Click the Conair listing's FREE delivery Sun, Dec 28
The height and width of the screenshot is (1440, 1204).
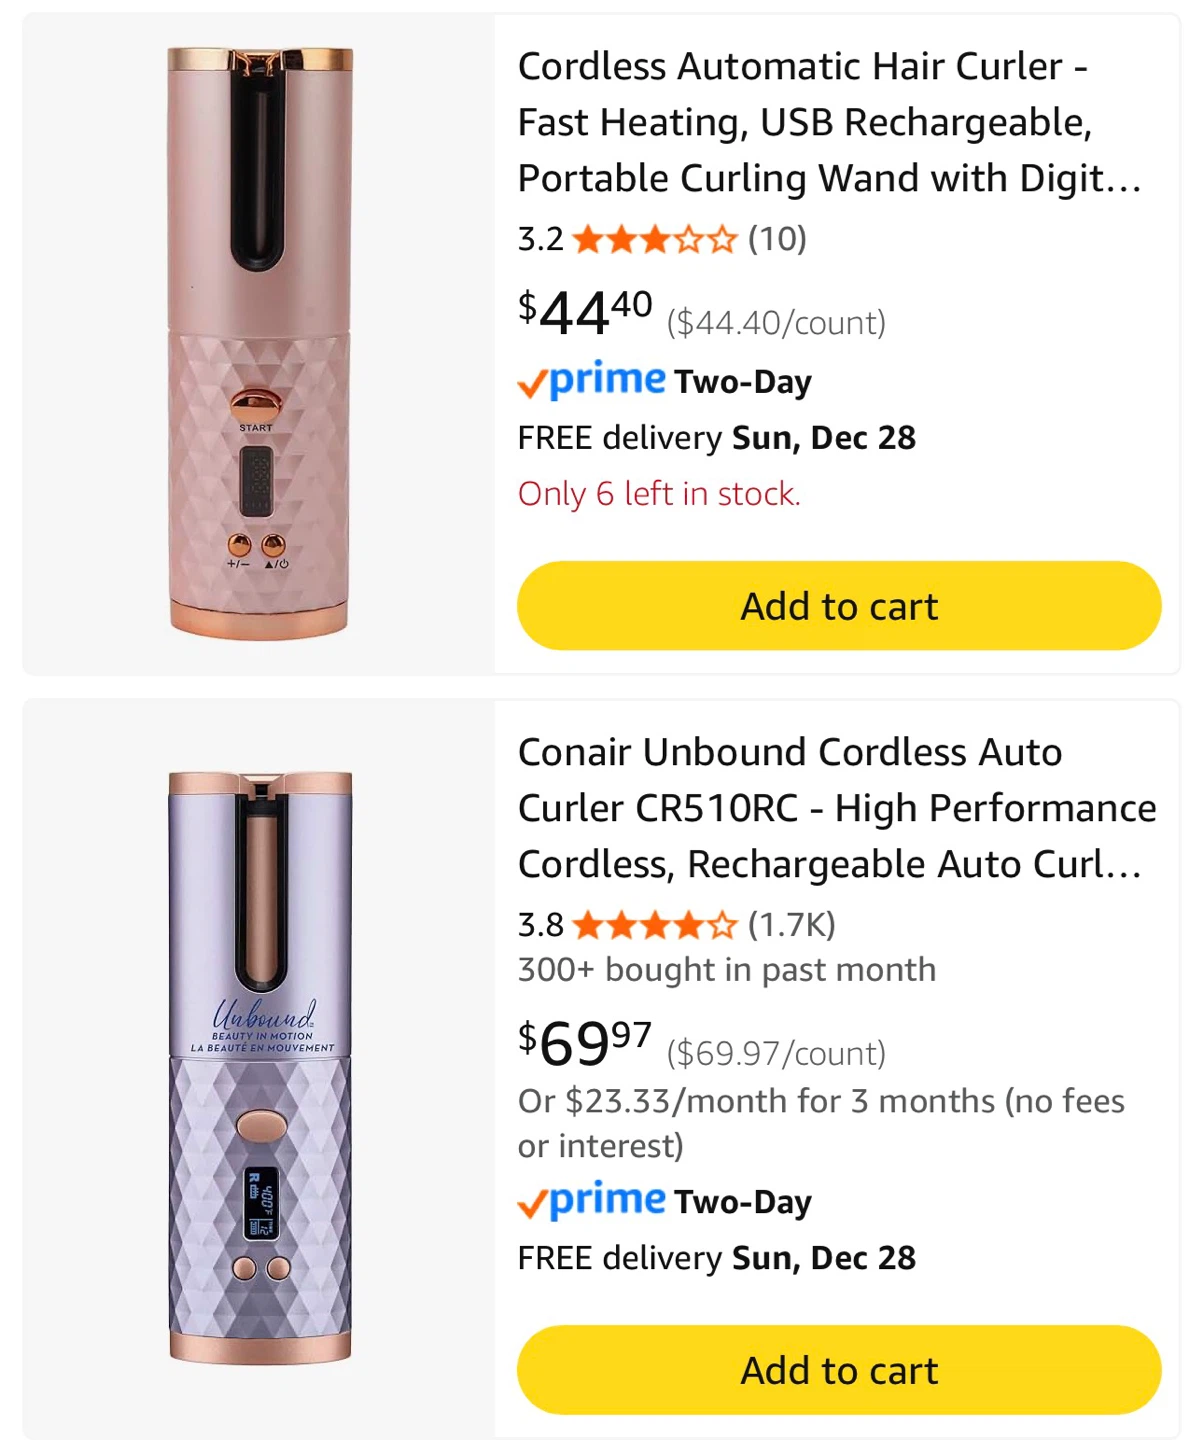716,1258
